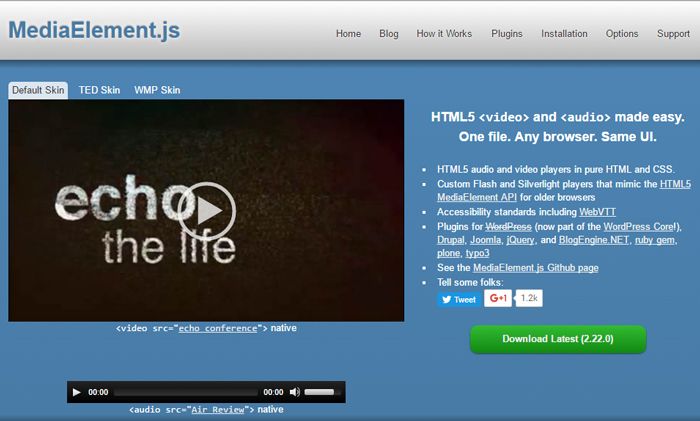Navigate to the Installation section
This screenshot has height=421, width=700.
[564, 33]
